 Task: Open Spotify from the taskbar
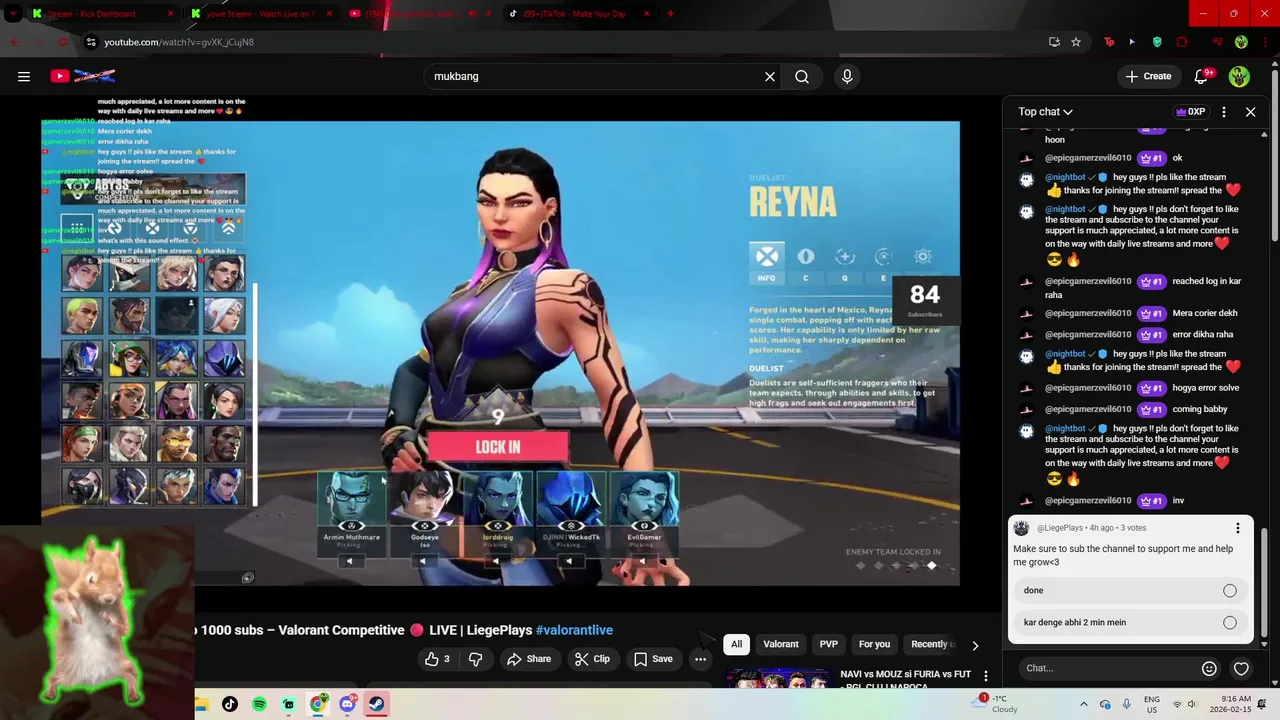point(259,704)
